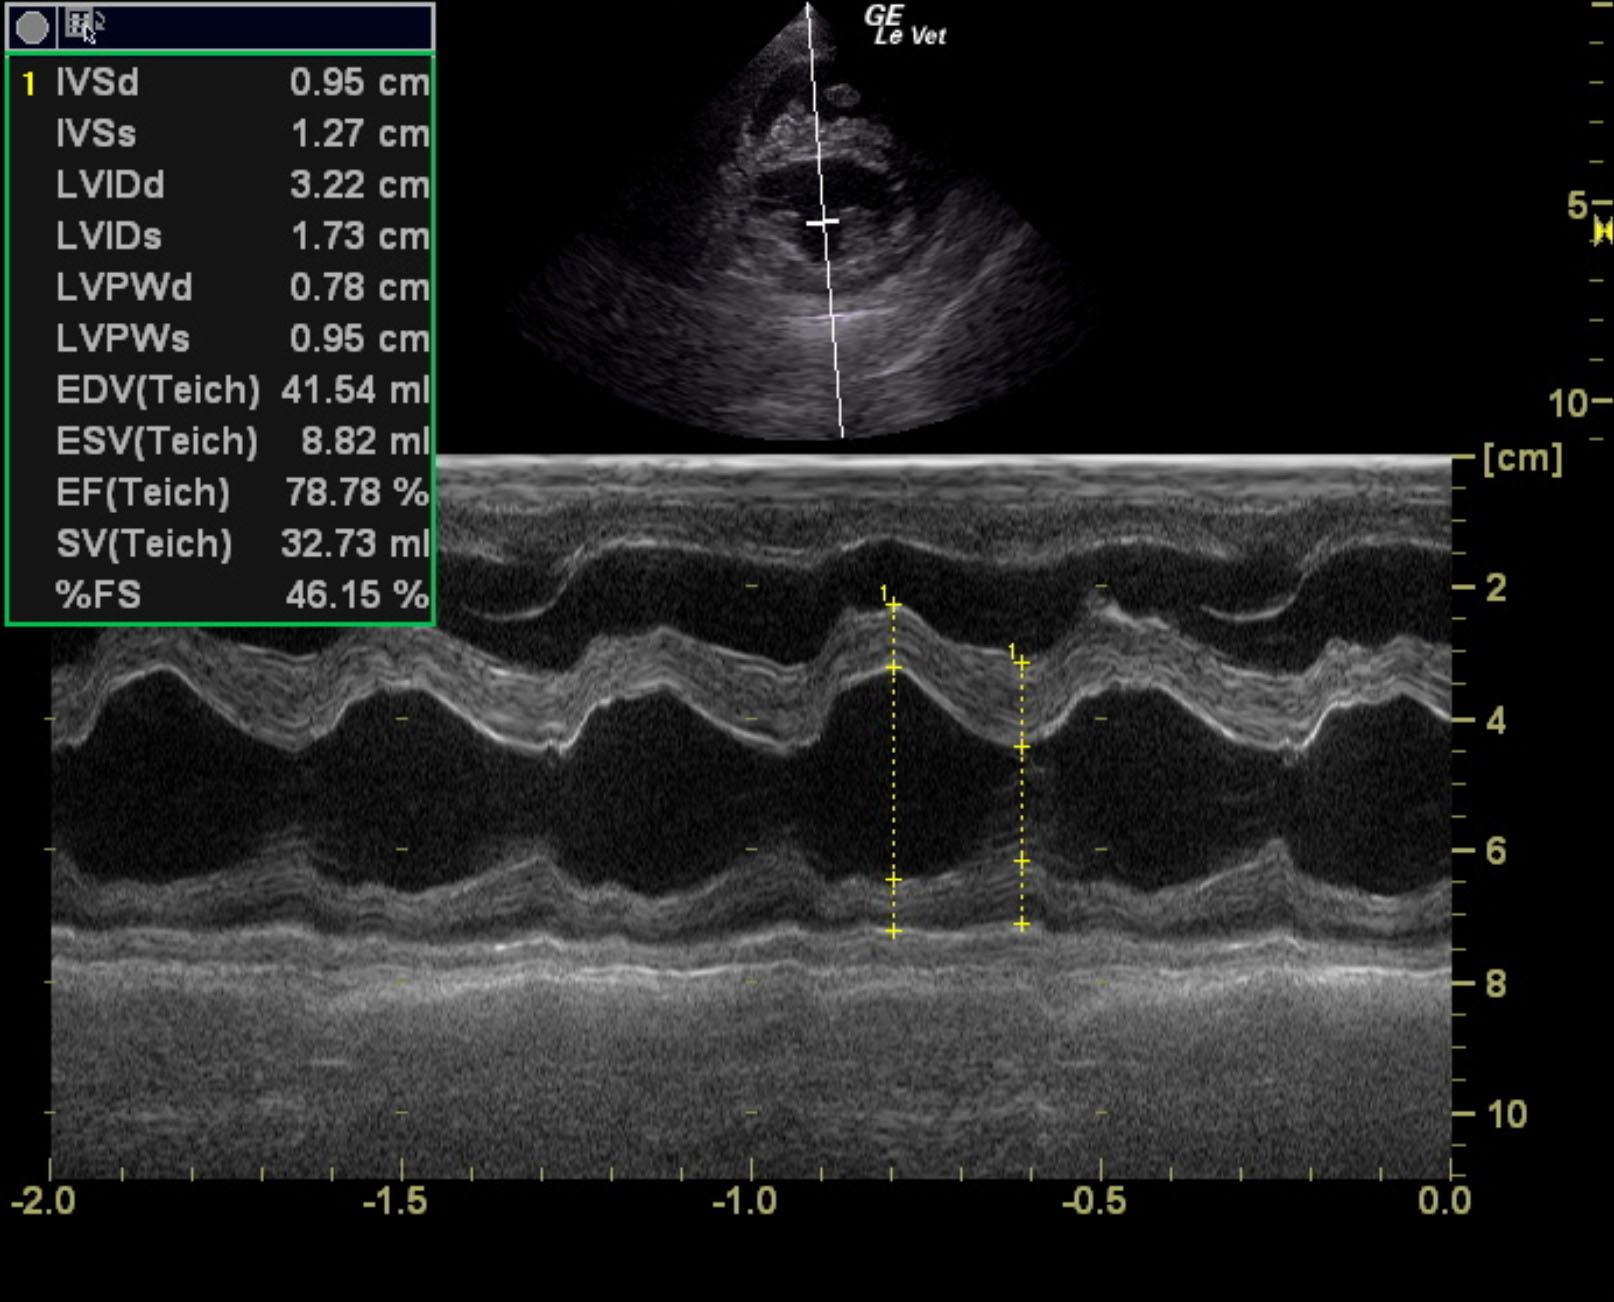Select the LVPWd 0.78 cm row

click(x=220, y=288)
